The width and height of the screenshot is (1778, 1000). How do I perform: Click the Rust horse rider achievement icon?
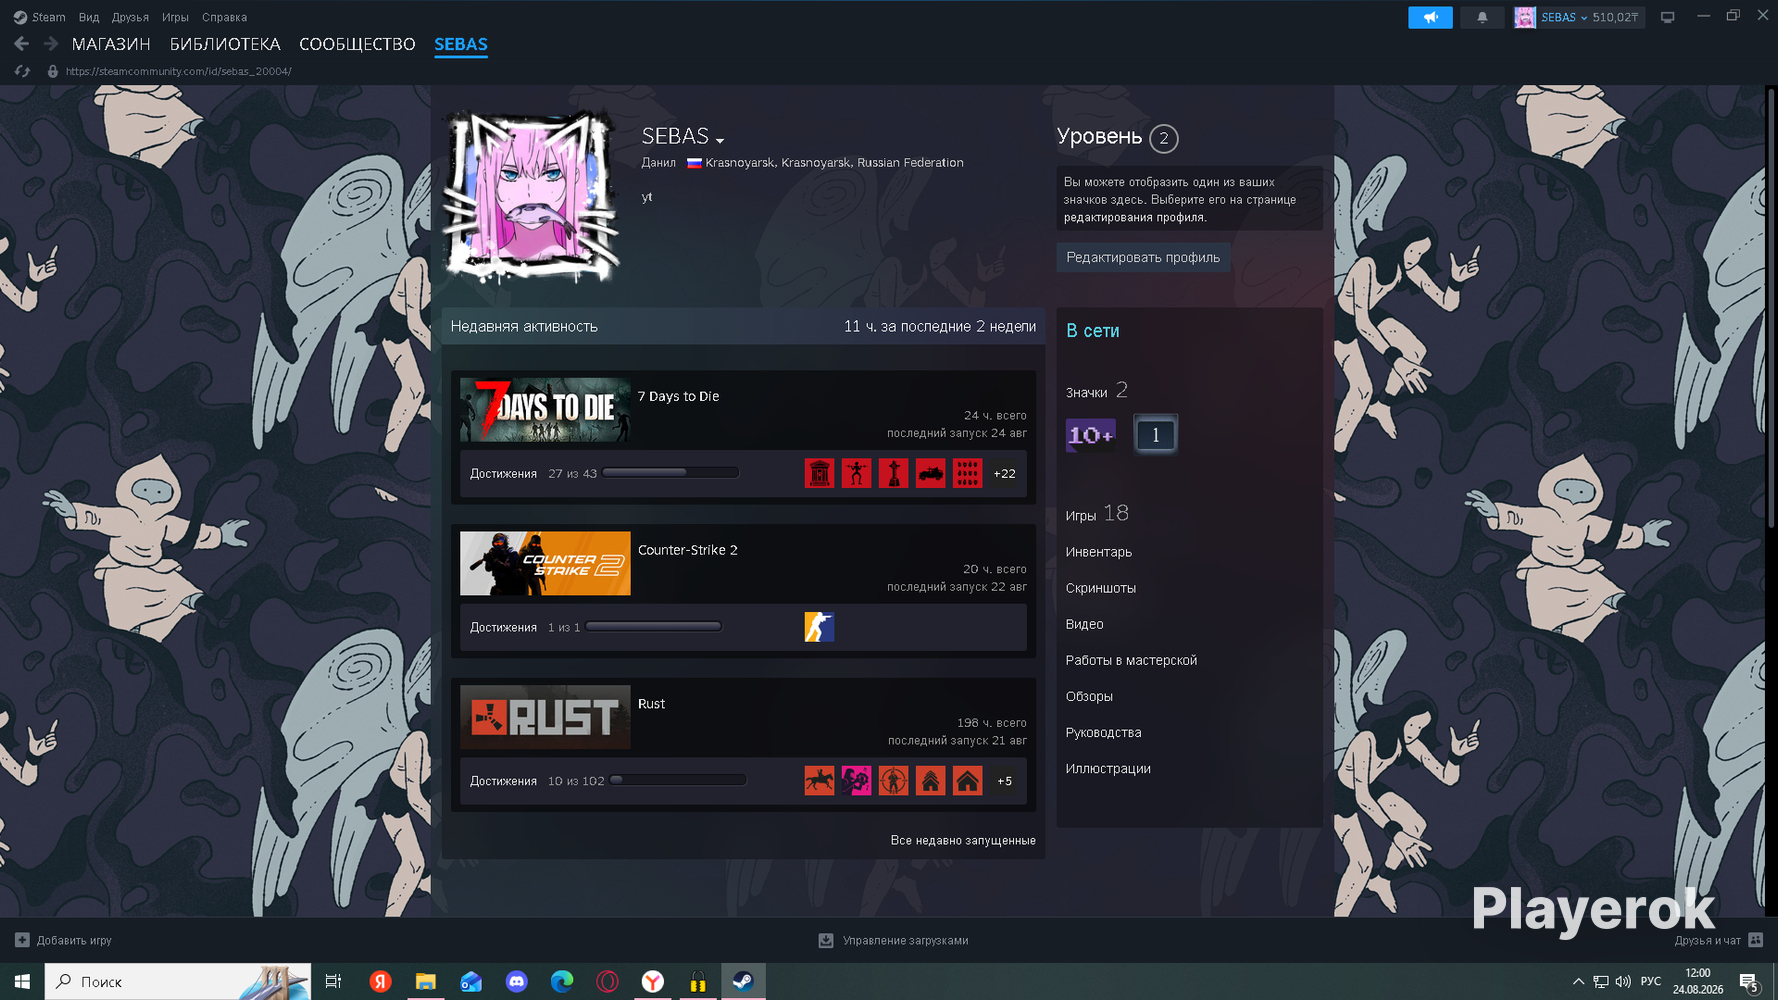tap(819, 781)
